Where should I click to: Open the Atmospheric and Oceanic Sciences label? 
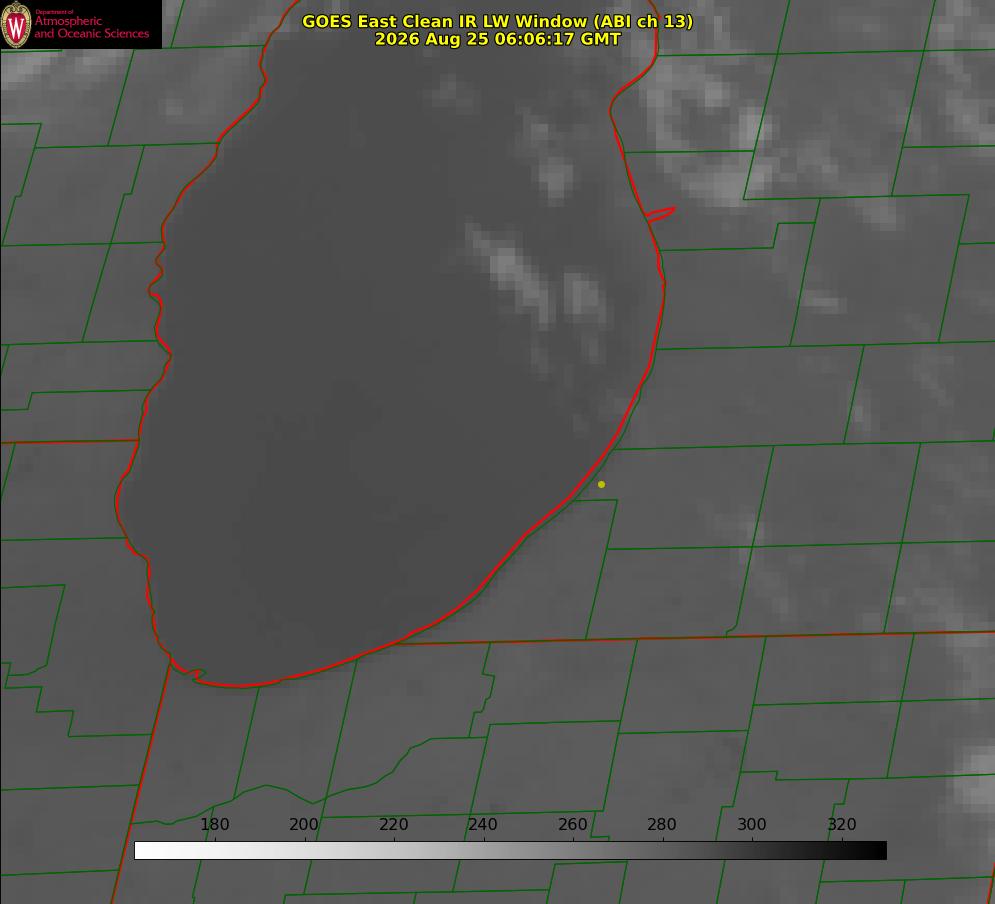[91, 27]
